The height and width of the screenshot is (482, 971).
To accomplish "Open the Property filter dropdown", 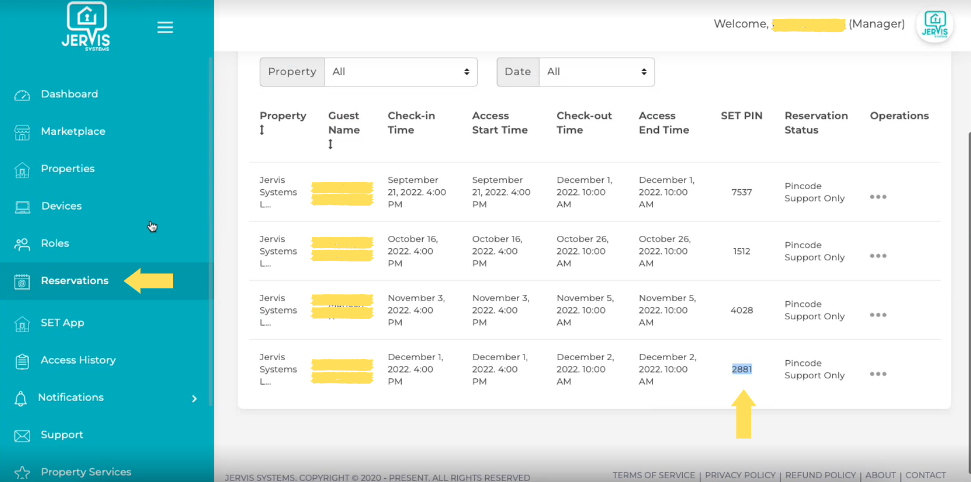I will 401,72.
